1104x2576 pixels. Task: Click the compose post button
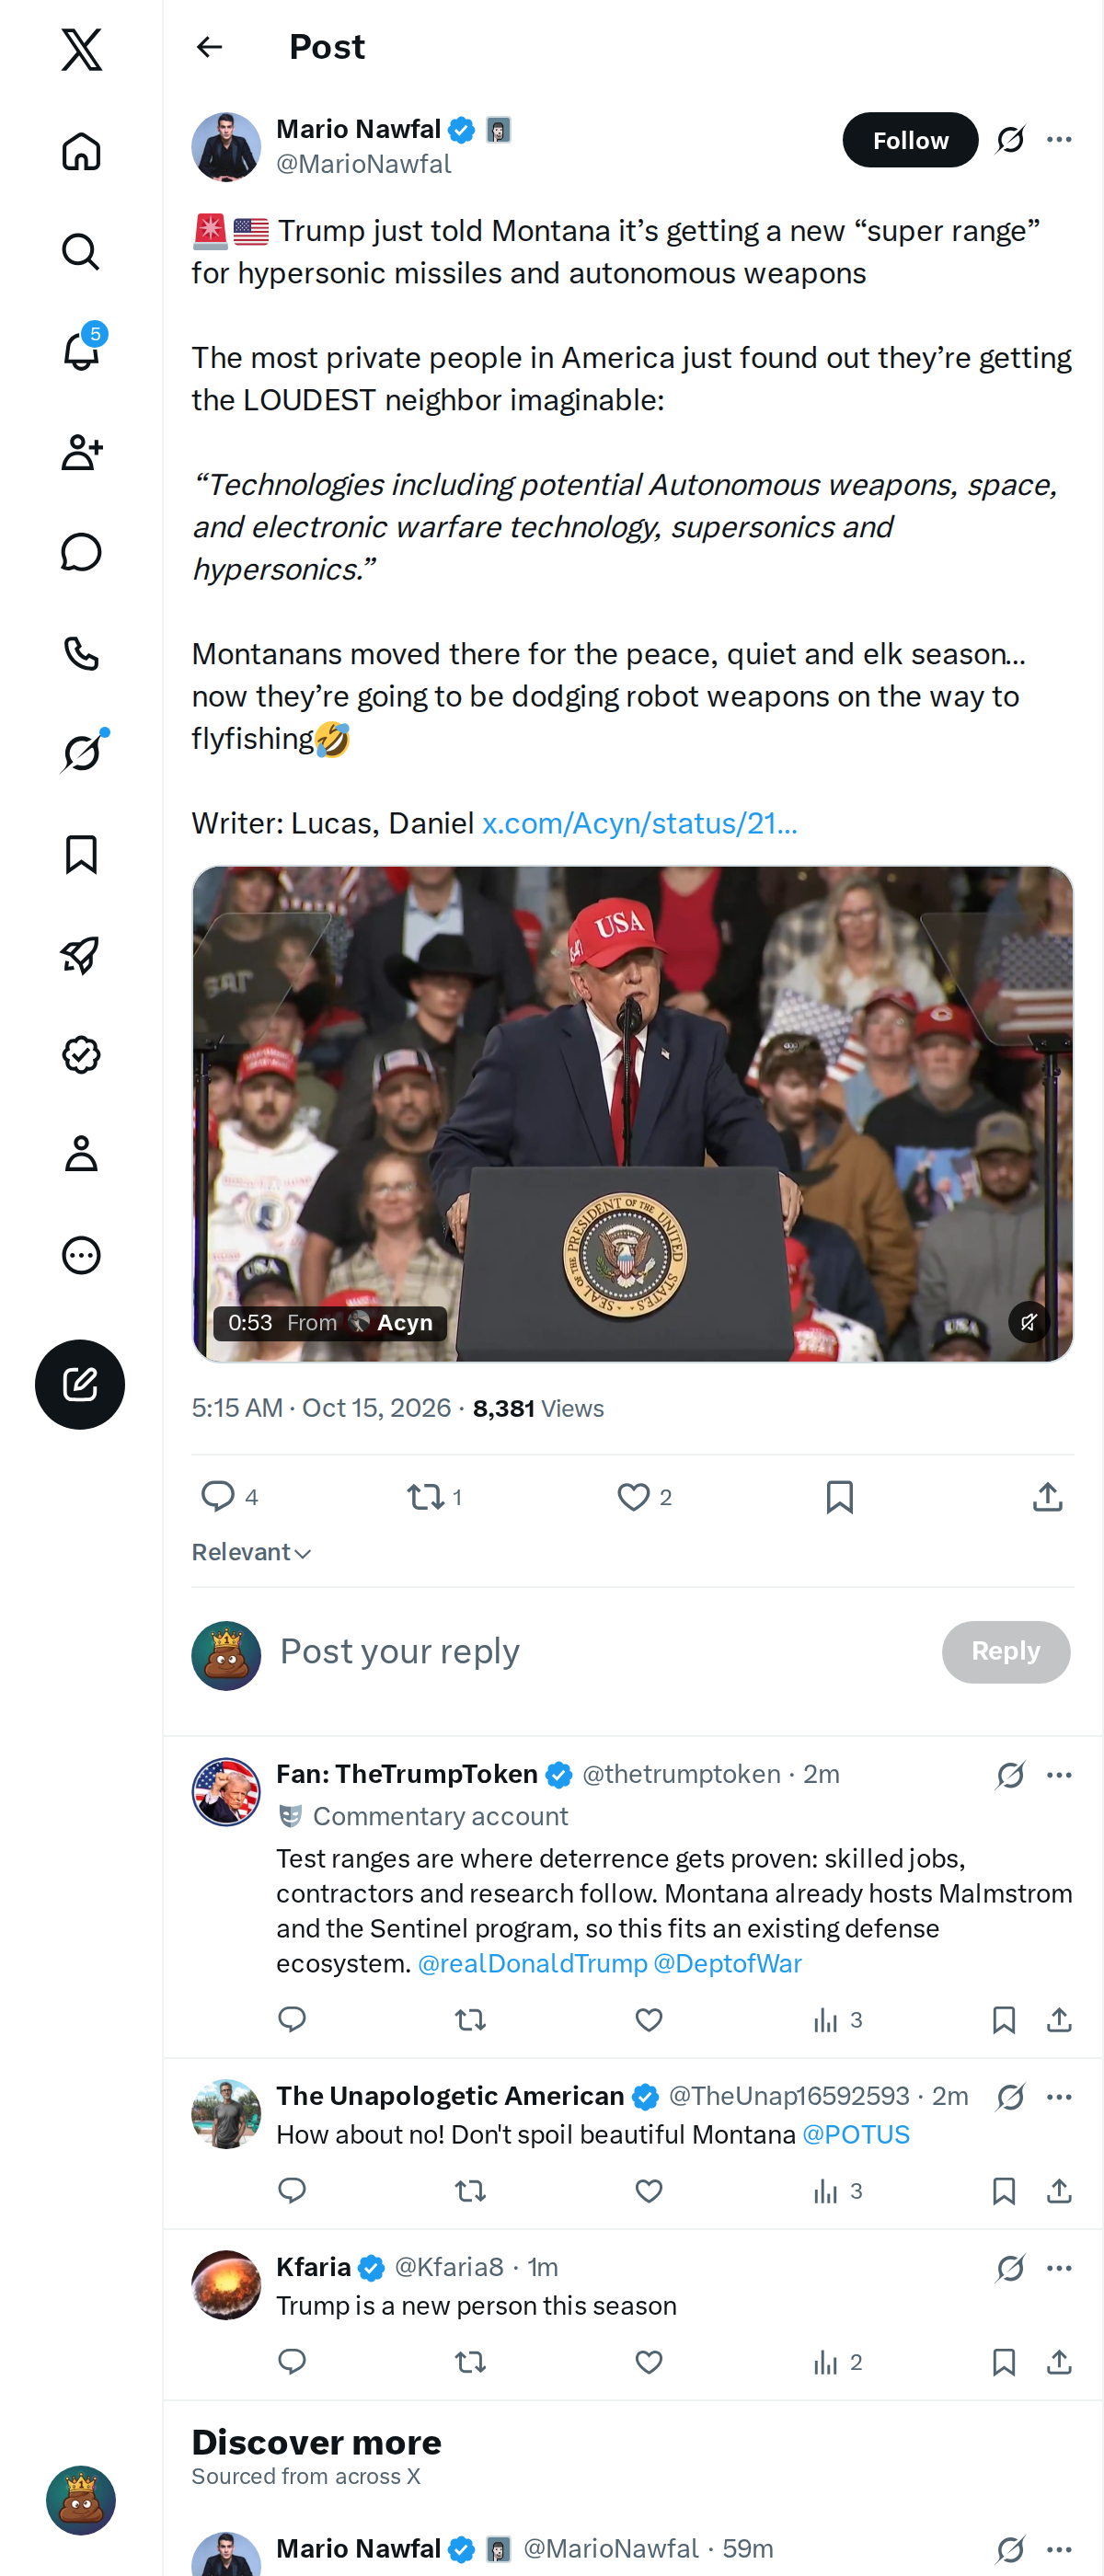point(80,1384)
